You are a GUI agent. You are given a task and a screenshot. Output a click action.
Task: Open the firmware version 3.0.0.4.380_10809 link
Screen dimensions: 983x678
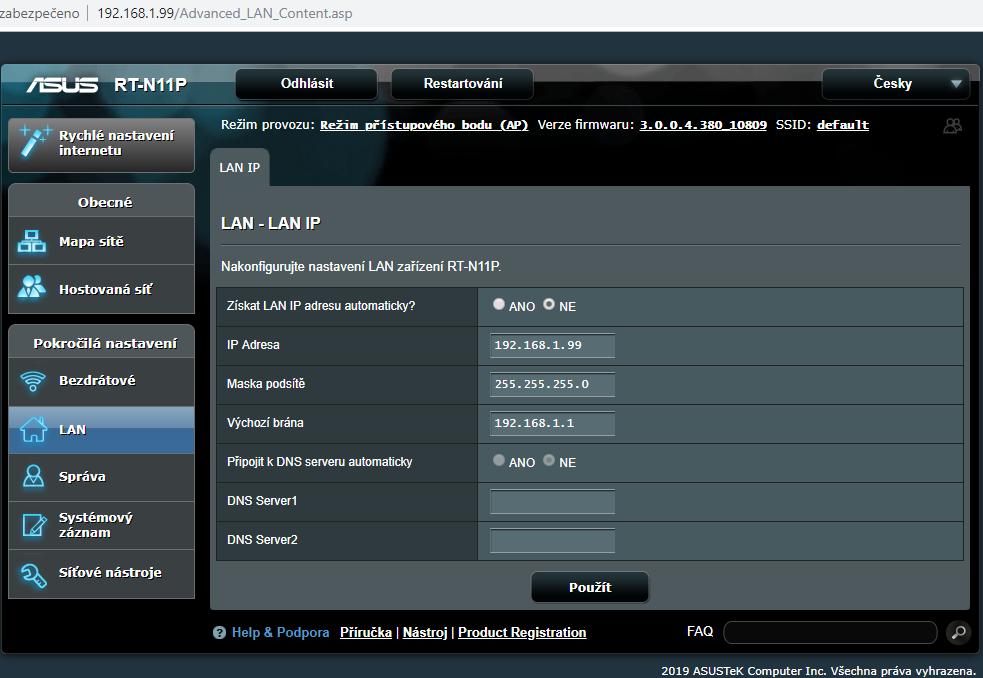pyautogui.click(x=703, y=125)
